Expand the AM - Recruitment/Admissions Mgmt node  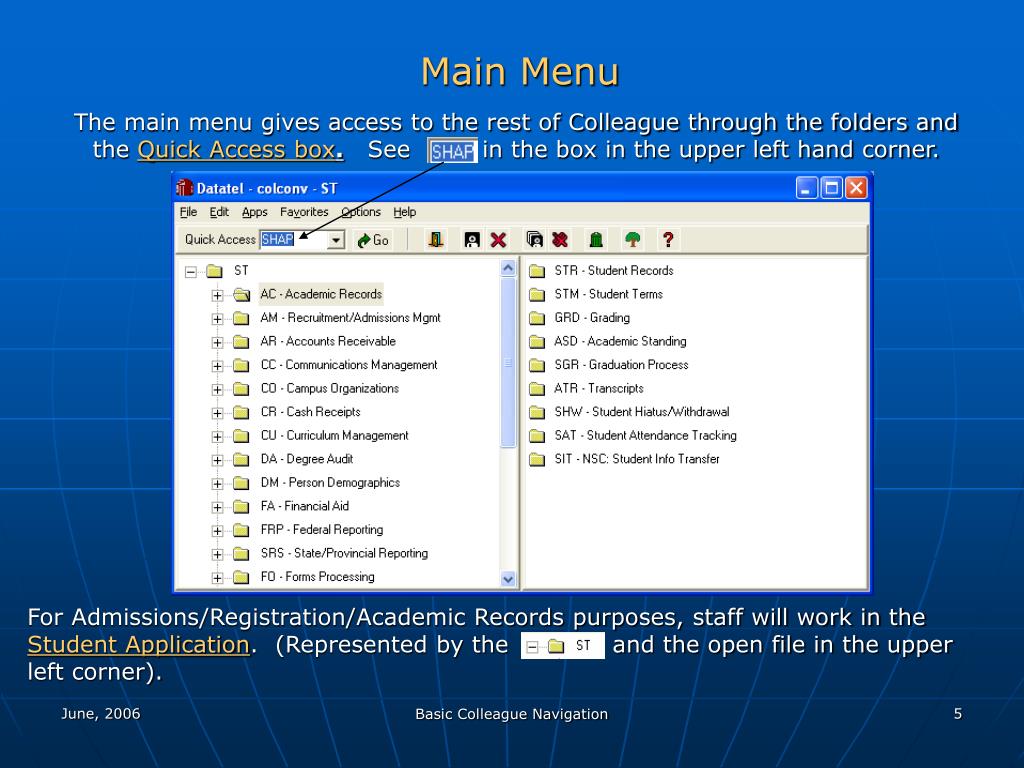(x=217, y=319)
